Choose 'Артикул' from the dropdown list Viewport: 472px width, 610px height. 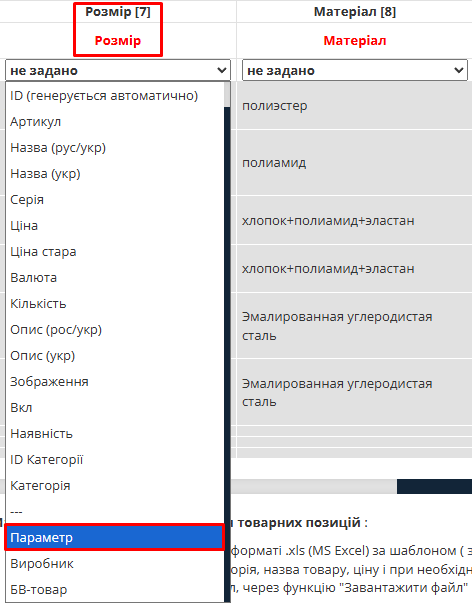click(x=115, y=122)
